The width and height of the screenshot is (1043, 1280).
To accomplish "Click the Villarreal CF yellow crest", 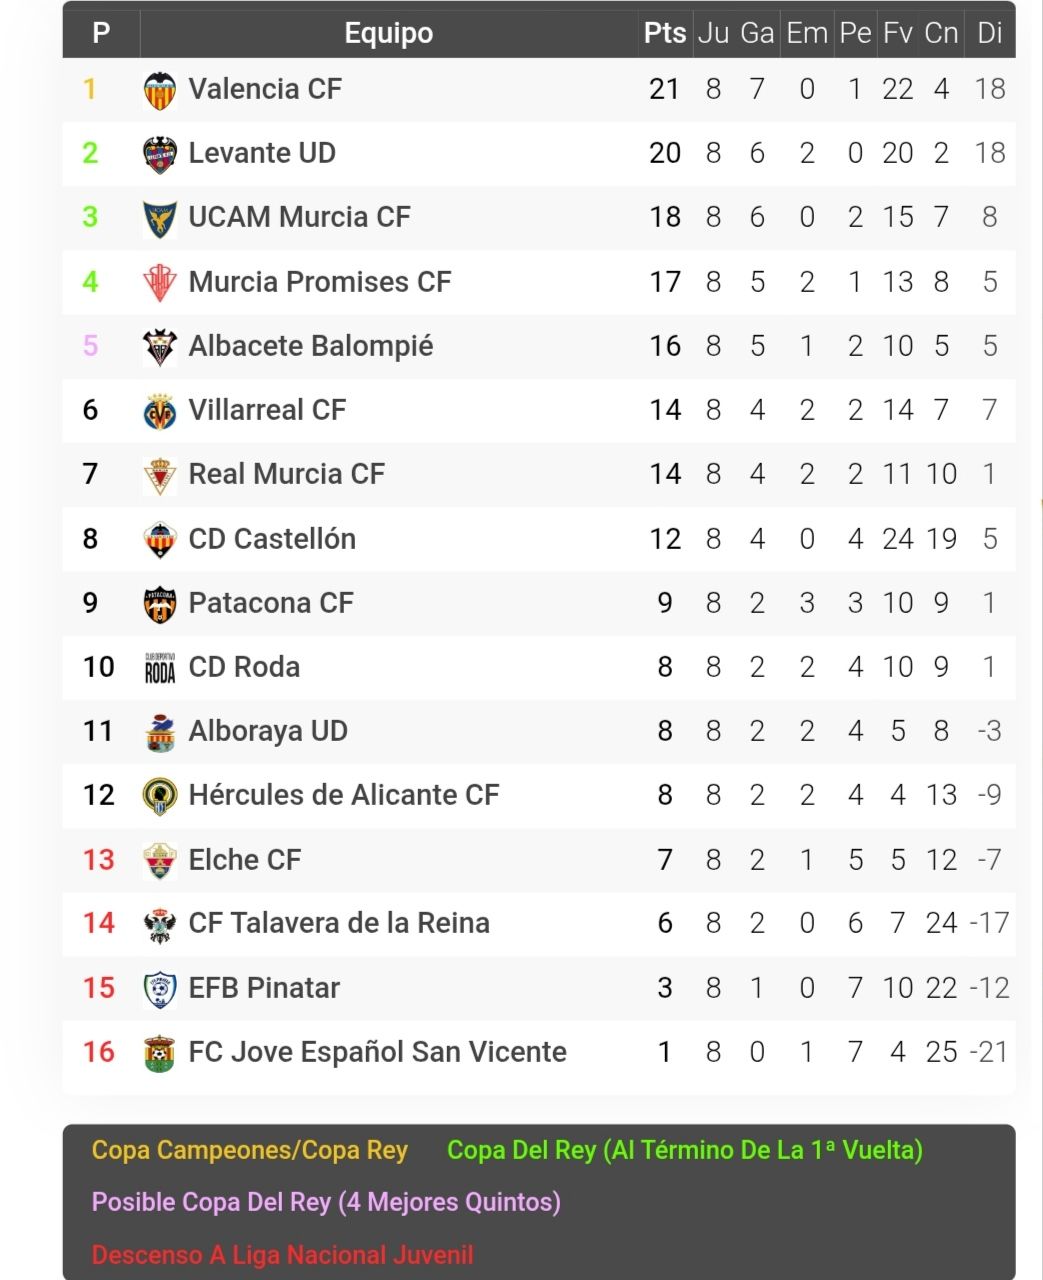I will [x=160, y=411].
